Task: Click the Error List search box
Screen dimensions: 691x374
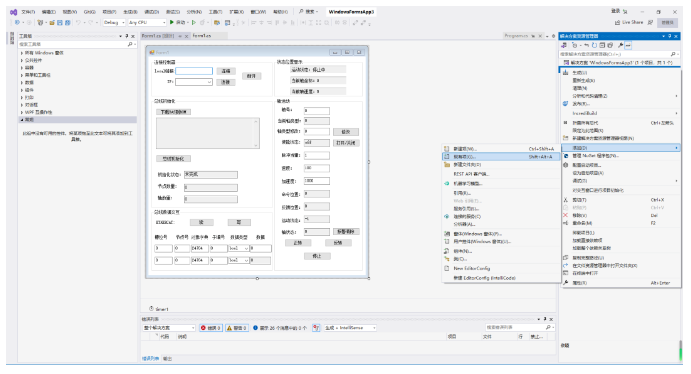Action: (x=519, y=327)
